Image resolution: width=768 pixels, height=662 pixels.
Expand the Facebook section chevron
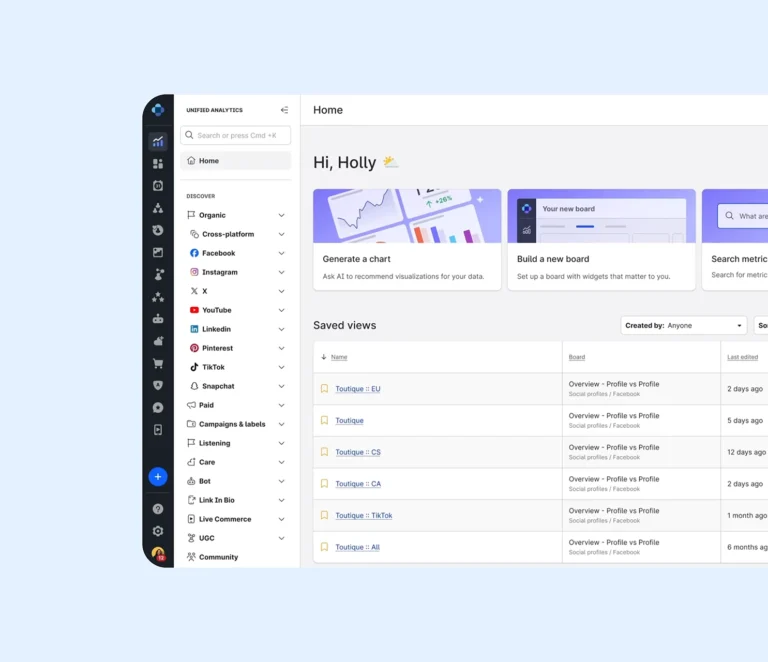(x=281, y=253)
